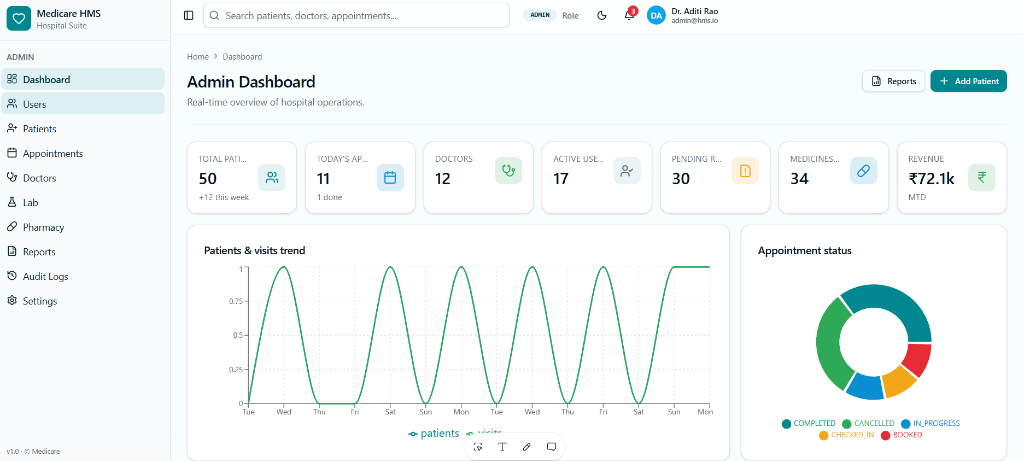This screenshot has width=1024, height=461.
Task: Open Lab in the sidebar
Action: coord(83,202)
